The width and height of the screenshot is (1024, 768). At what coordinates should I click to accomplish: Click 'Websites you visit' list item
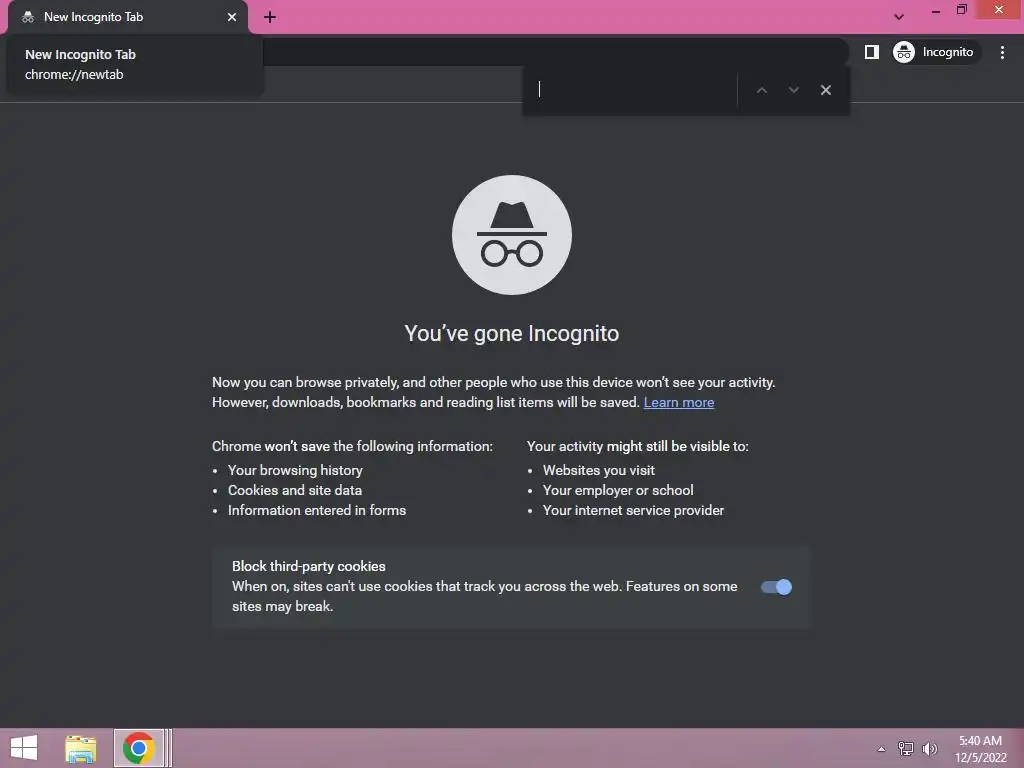[x=599, y=470]
